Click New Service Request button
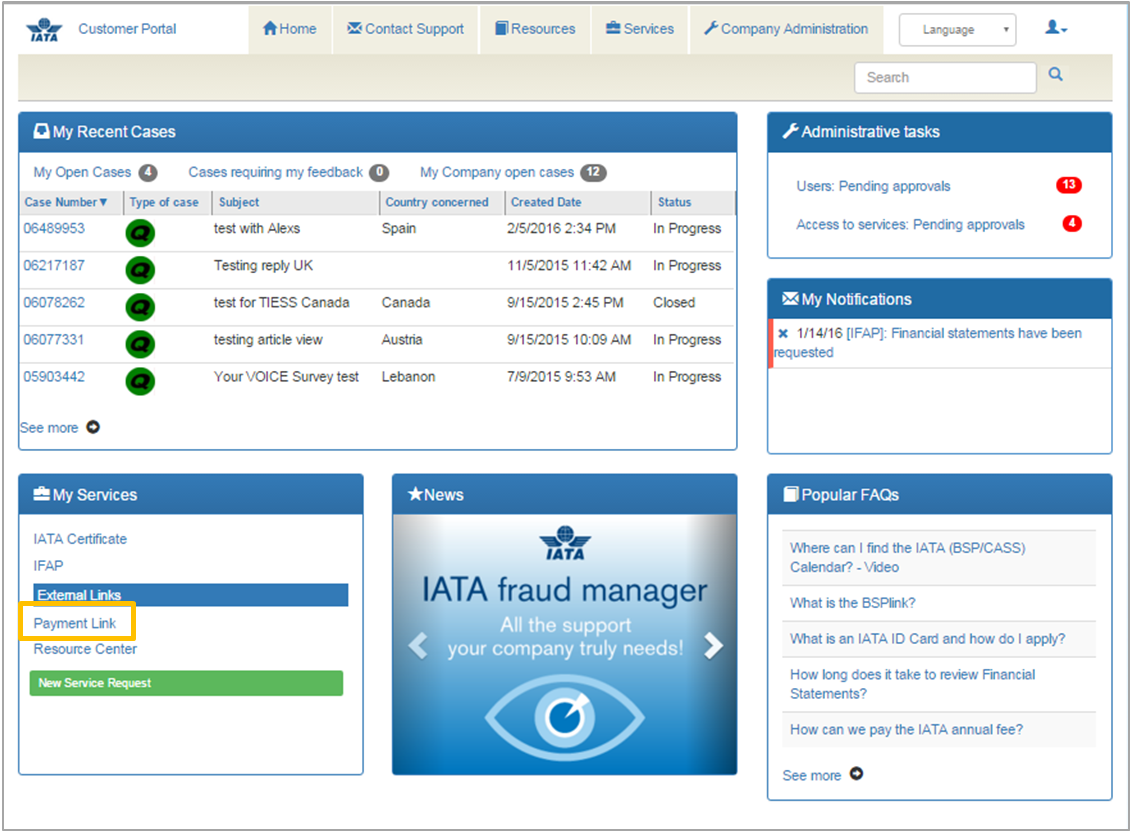This screenshot has height=833, width=1132. (186, 683)
